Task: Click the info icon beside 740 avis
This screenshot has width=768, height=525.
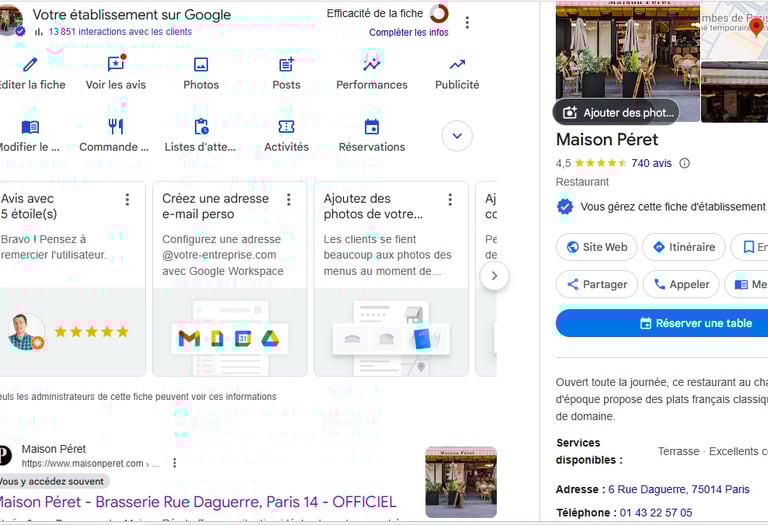Action: (685, 163)
